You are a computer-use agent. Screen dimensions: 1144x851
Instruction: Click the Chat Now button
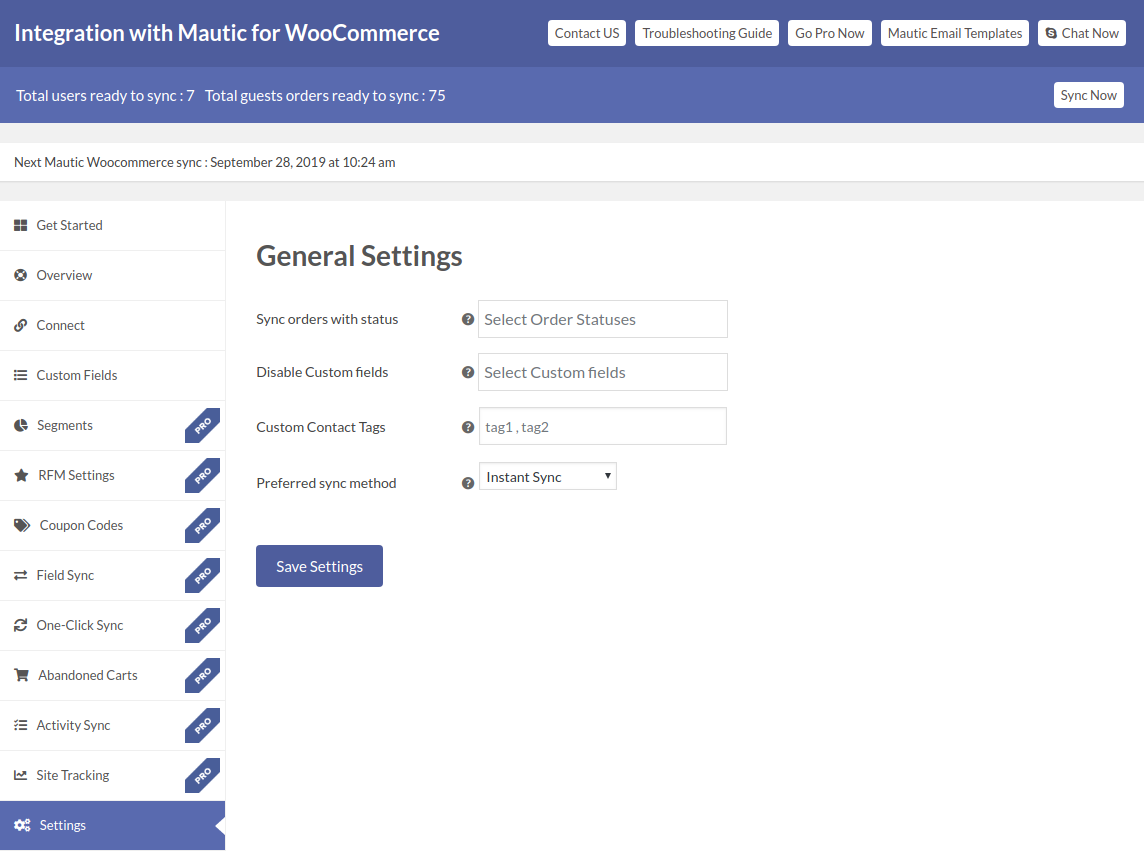pyautogui.click(x=1082, y=33)
